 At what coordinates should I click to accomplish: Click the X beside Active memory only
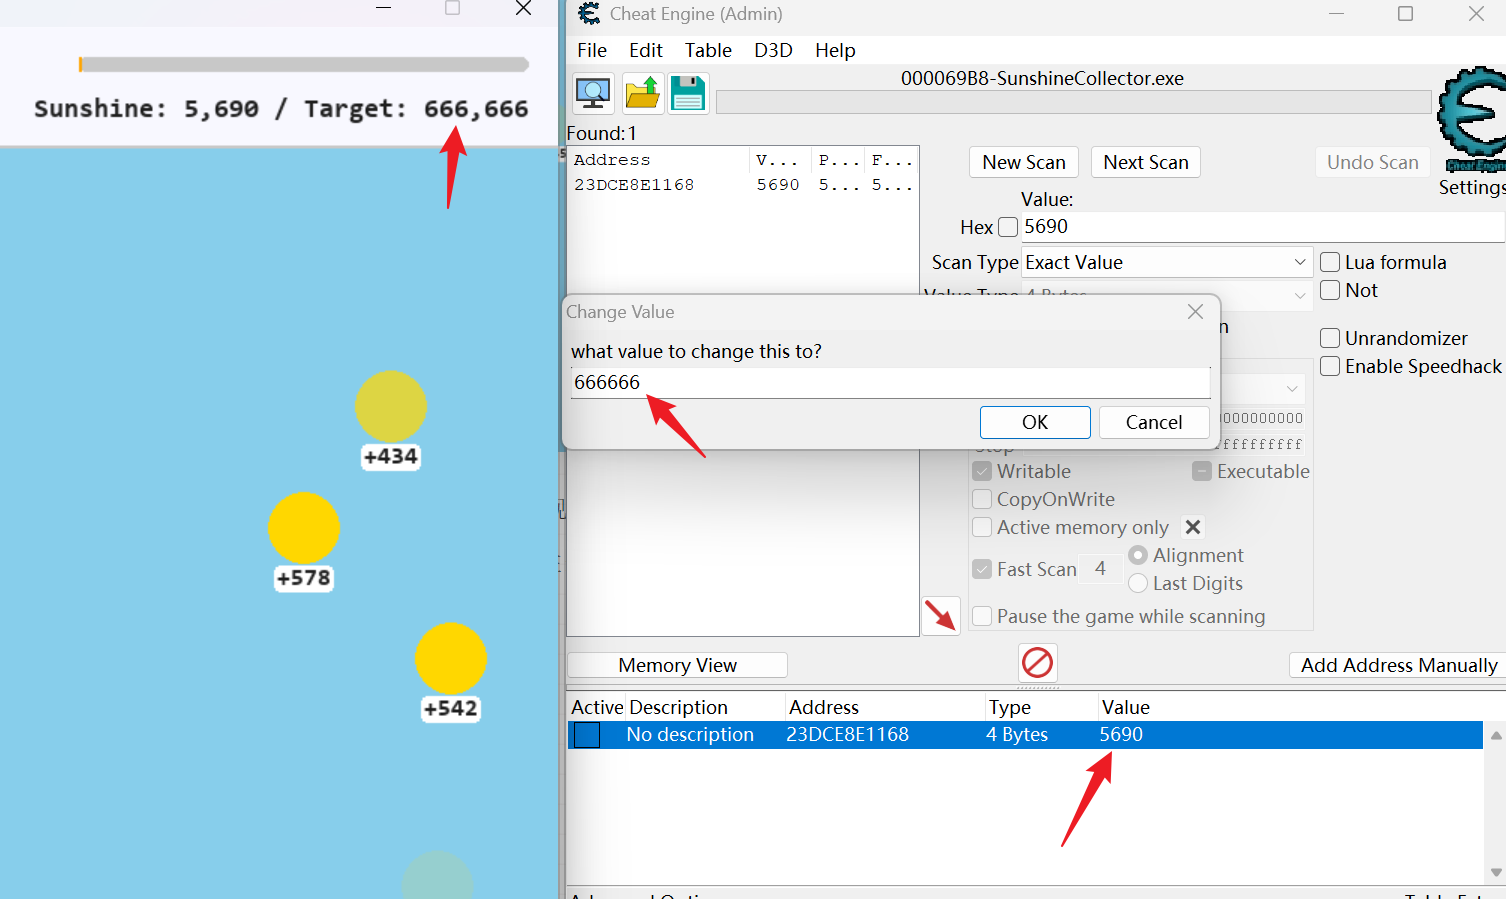coord(1192,527)
